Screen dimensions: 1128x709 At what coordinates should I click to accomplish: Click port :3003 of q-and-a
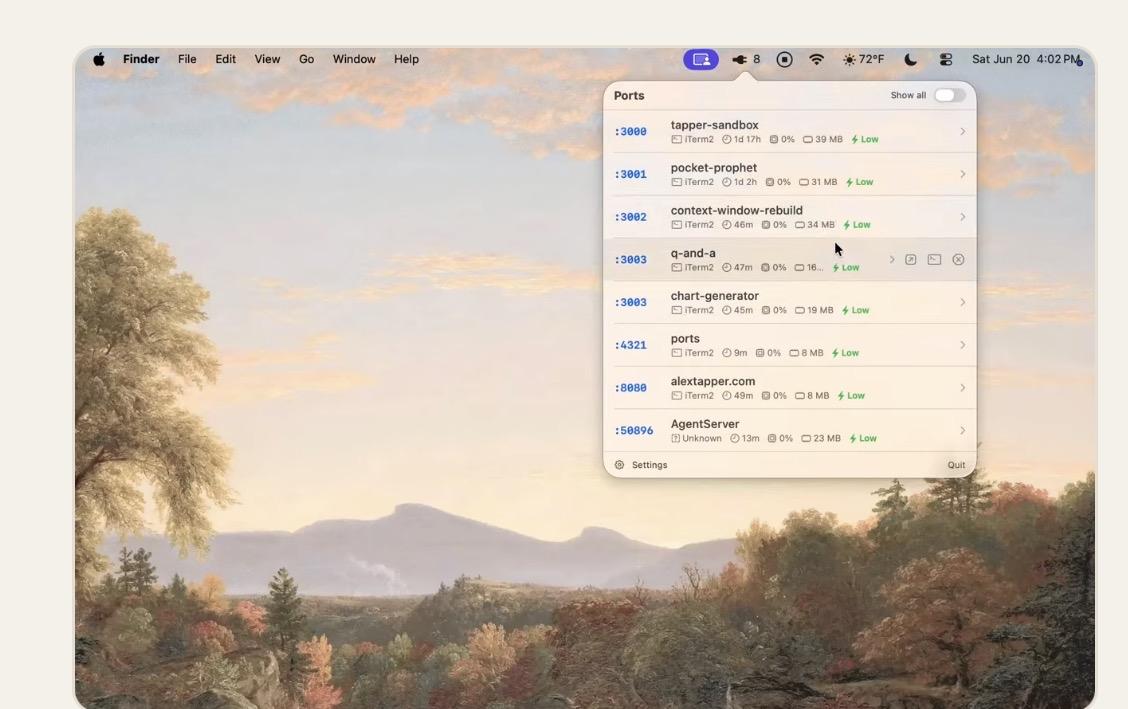pos(630,260)
